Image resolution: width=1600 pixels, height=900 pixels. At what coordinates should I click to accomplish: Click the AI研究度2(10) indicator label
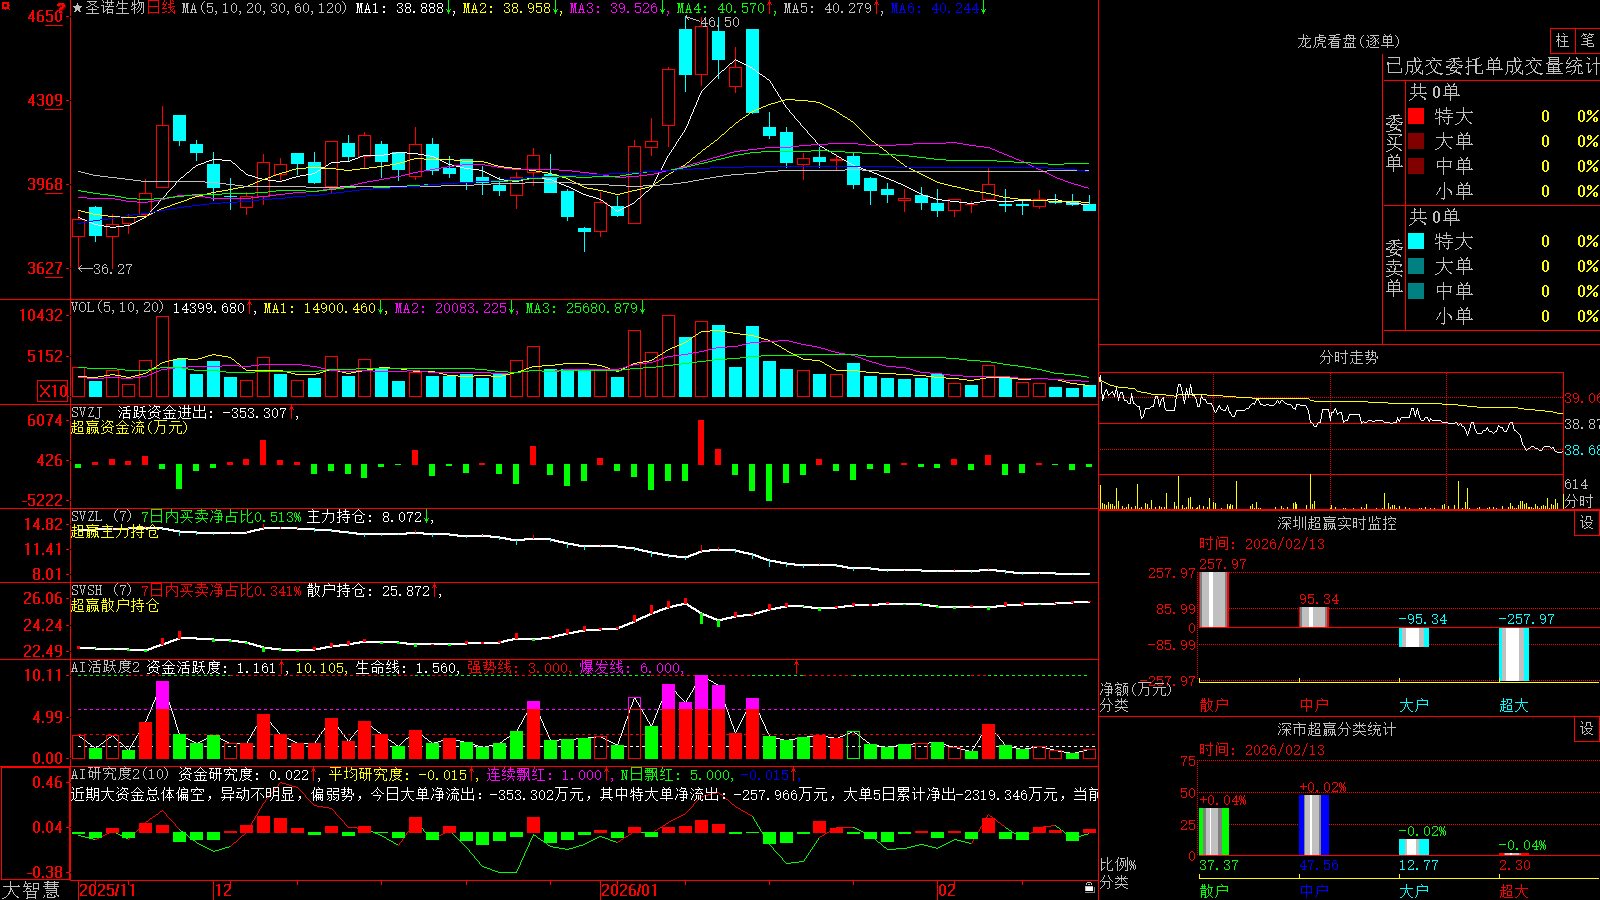click(120, 774)
